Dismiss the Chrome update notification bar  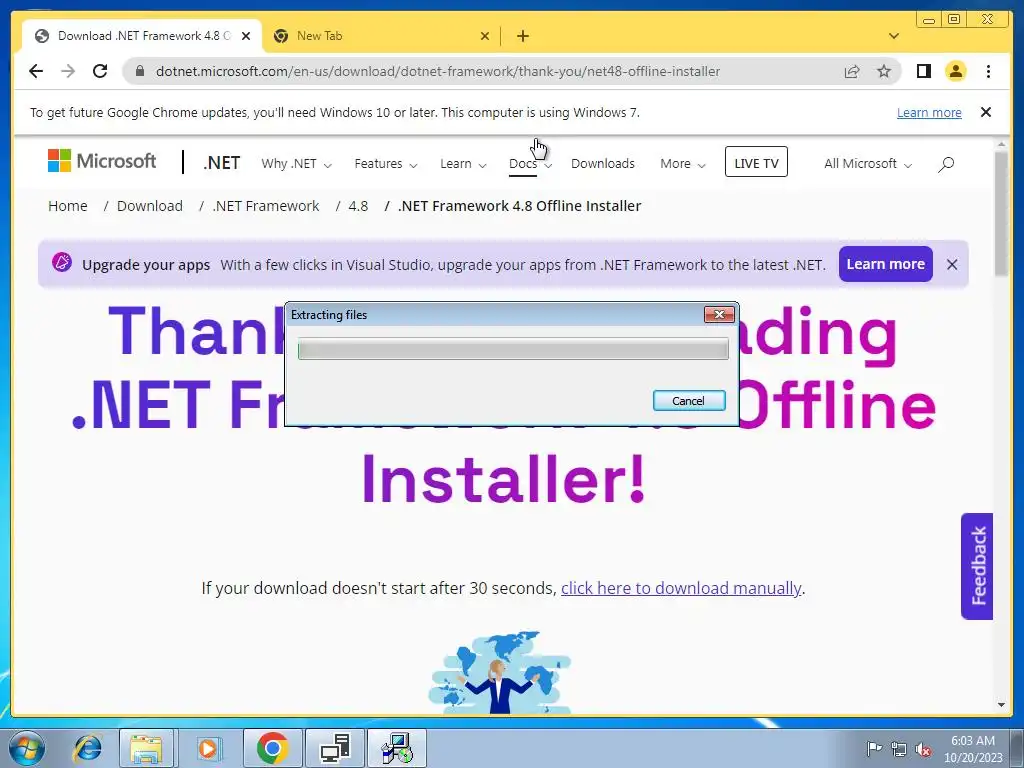986,112
